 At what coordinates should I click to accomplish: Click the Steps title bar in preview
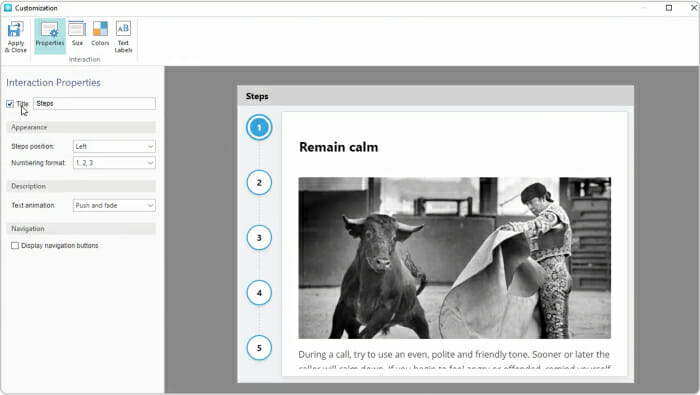pos(435,96)
